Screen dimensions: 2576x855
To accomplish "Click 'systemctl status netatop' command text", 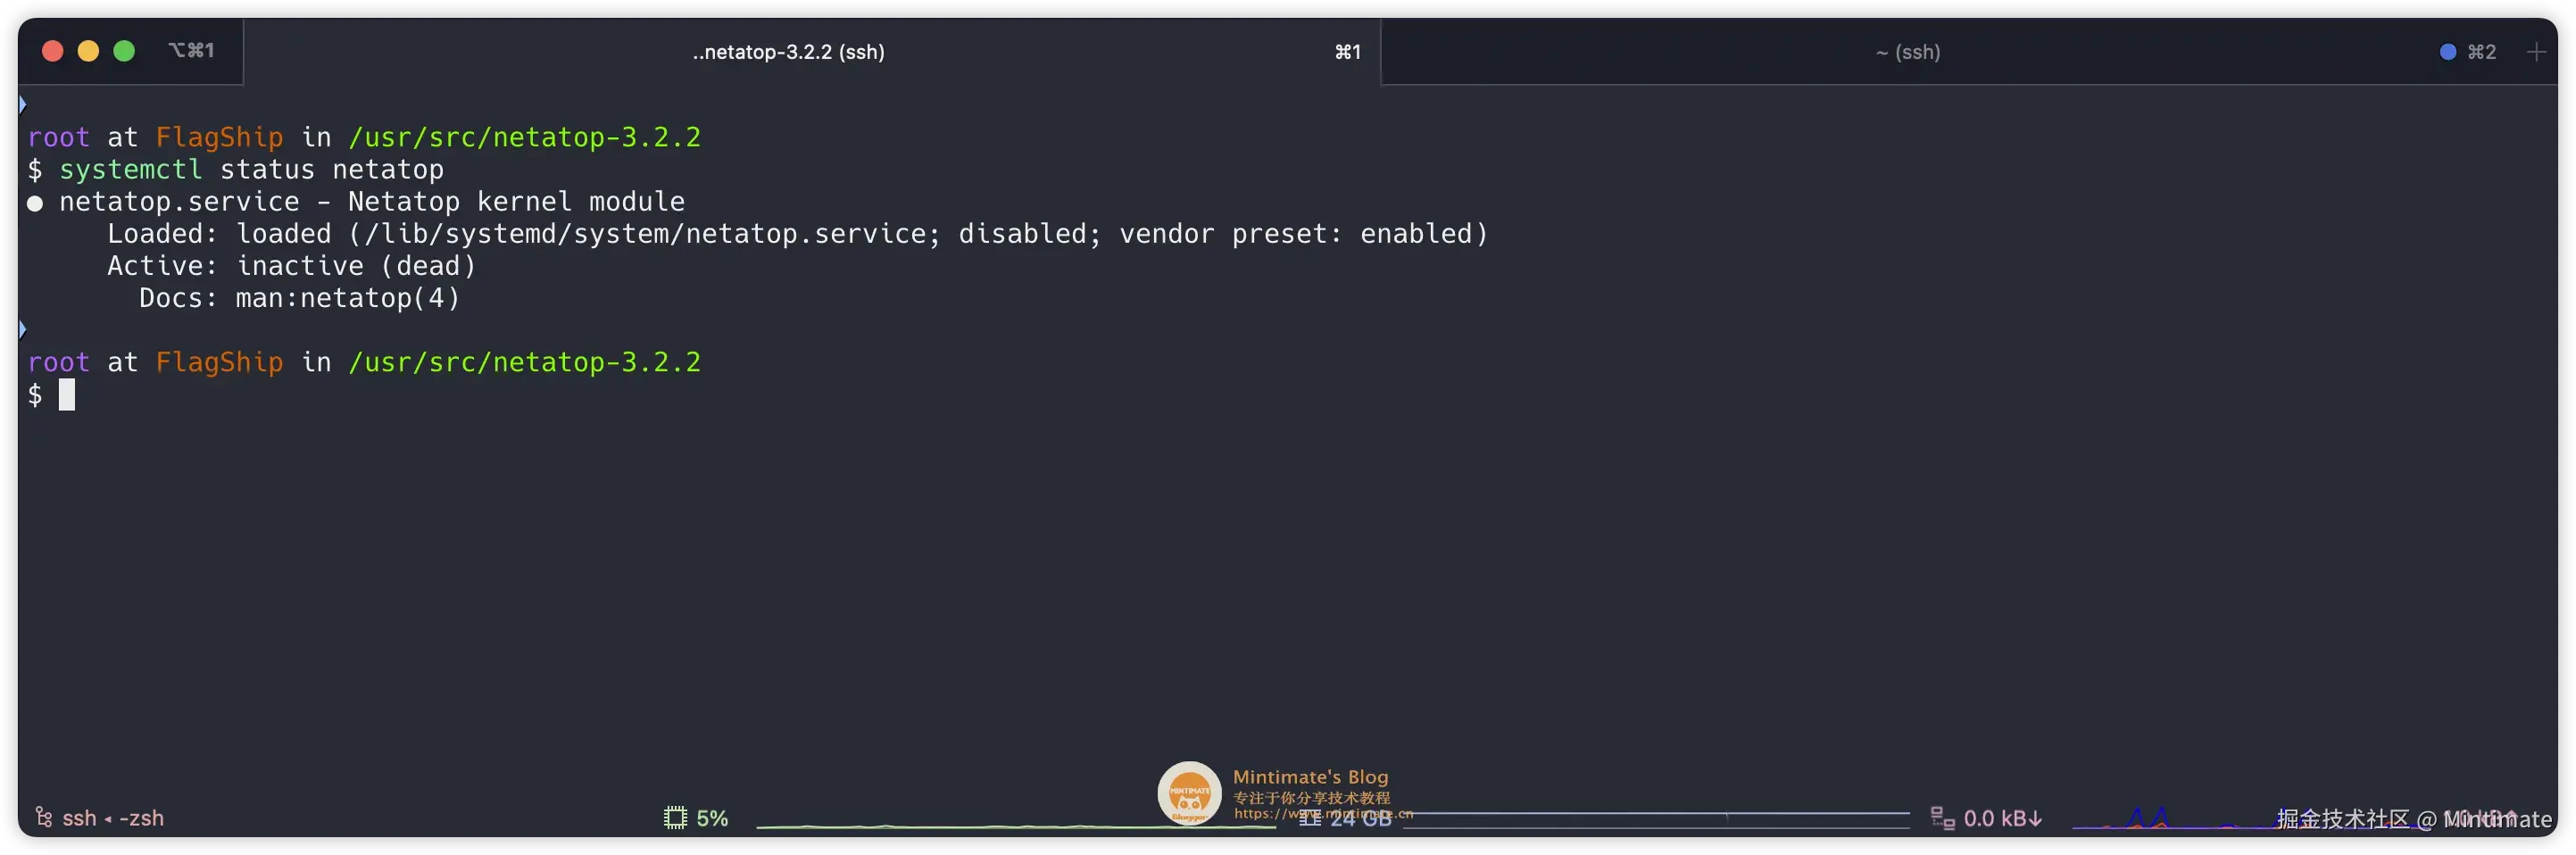I will click(251, 169).
